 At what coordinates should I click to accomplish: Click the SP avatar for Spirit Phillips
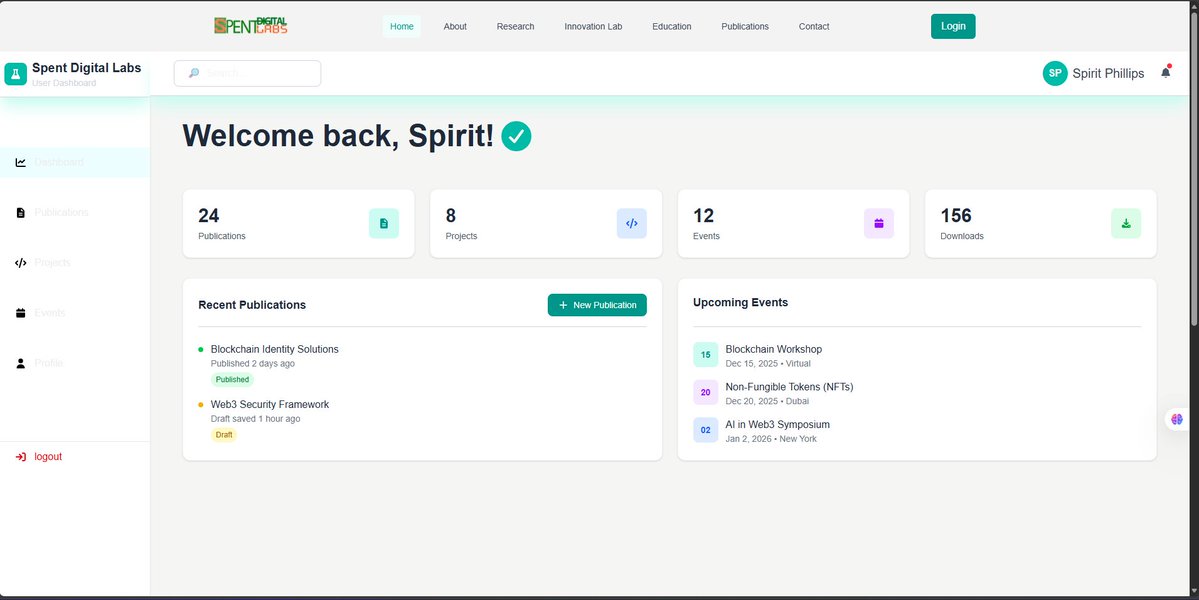pyautogui.click(x=1054, y=73)
